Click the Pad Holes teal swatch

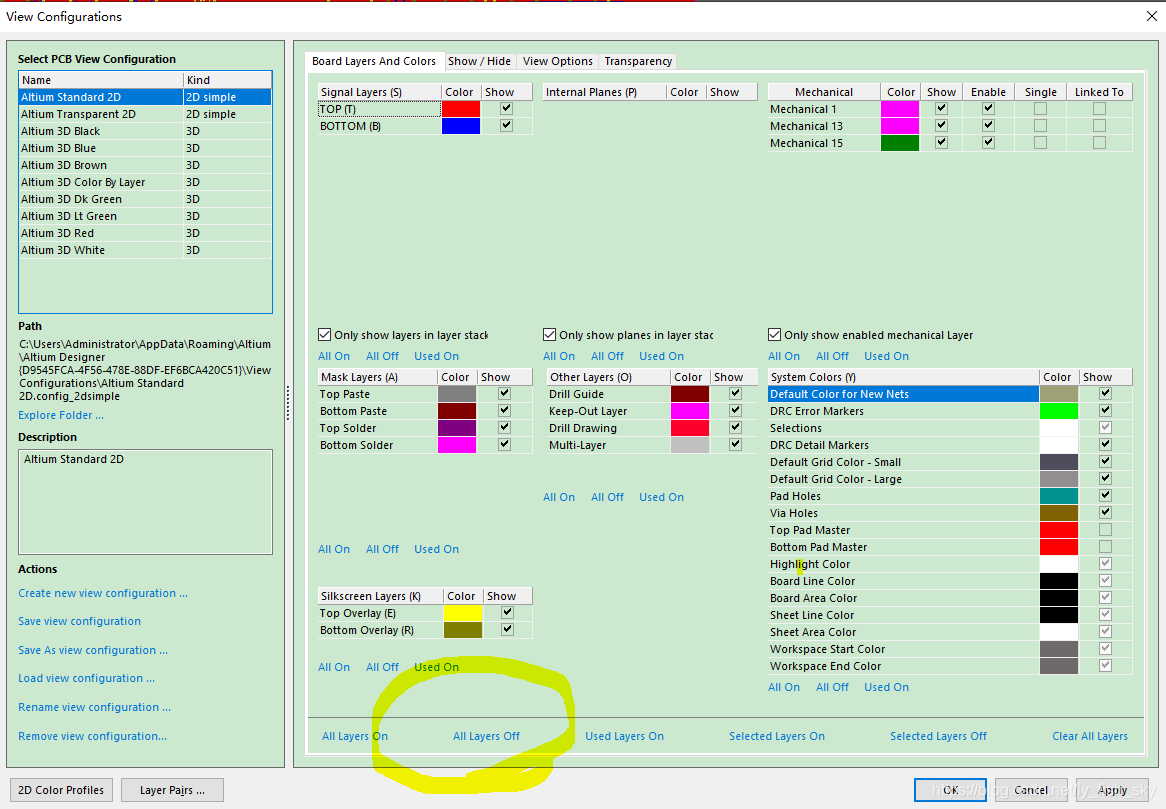tap(1059, 496)
